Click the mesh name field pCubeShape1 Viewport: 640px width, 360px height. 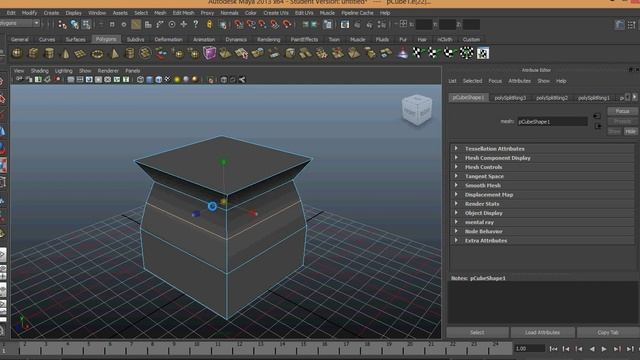coord(552,122)
